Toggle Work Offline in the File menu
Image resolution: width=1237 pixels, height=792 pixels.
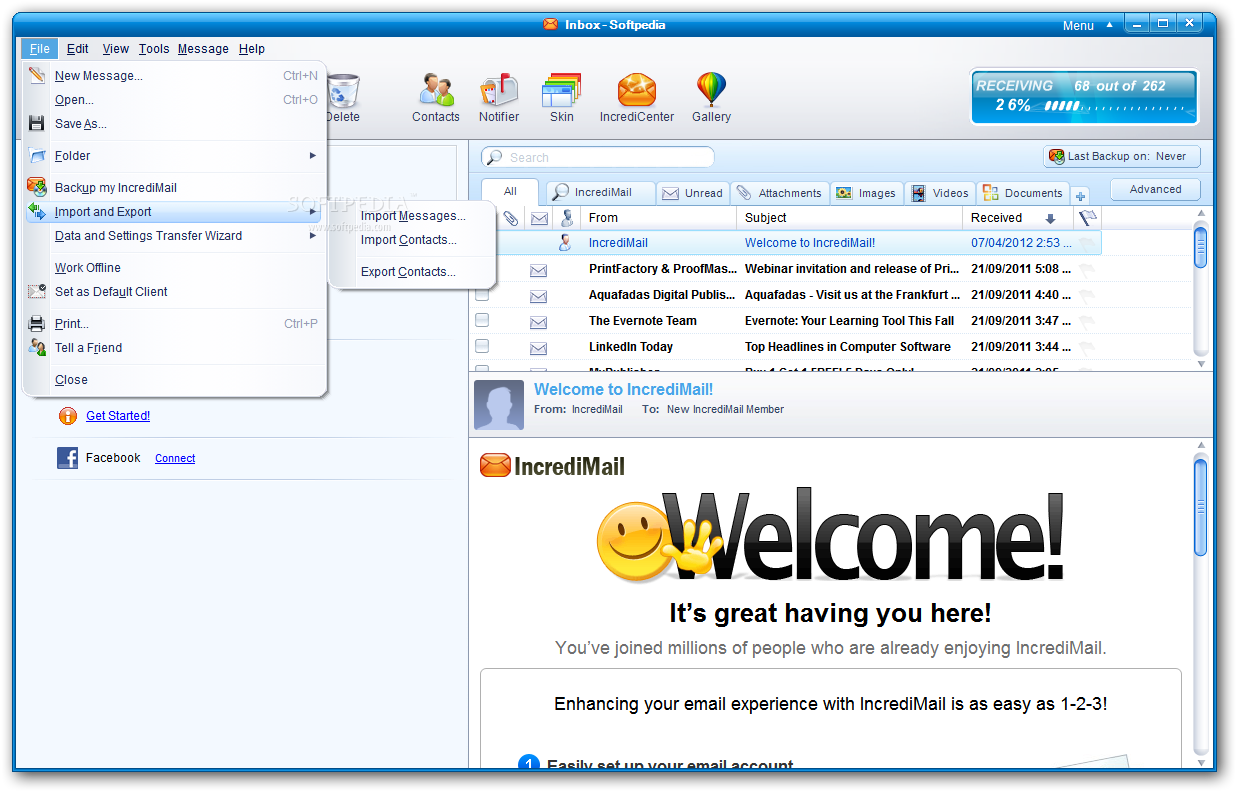click(88, 267)
